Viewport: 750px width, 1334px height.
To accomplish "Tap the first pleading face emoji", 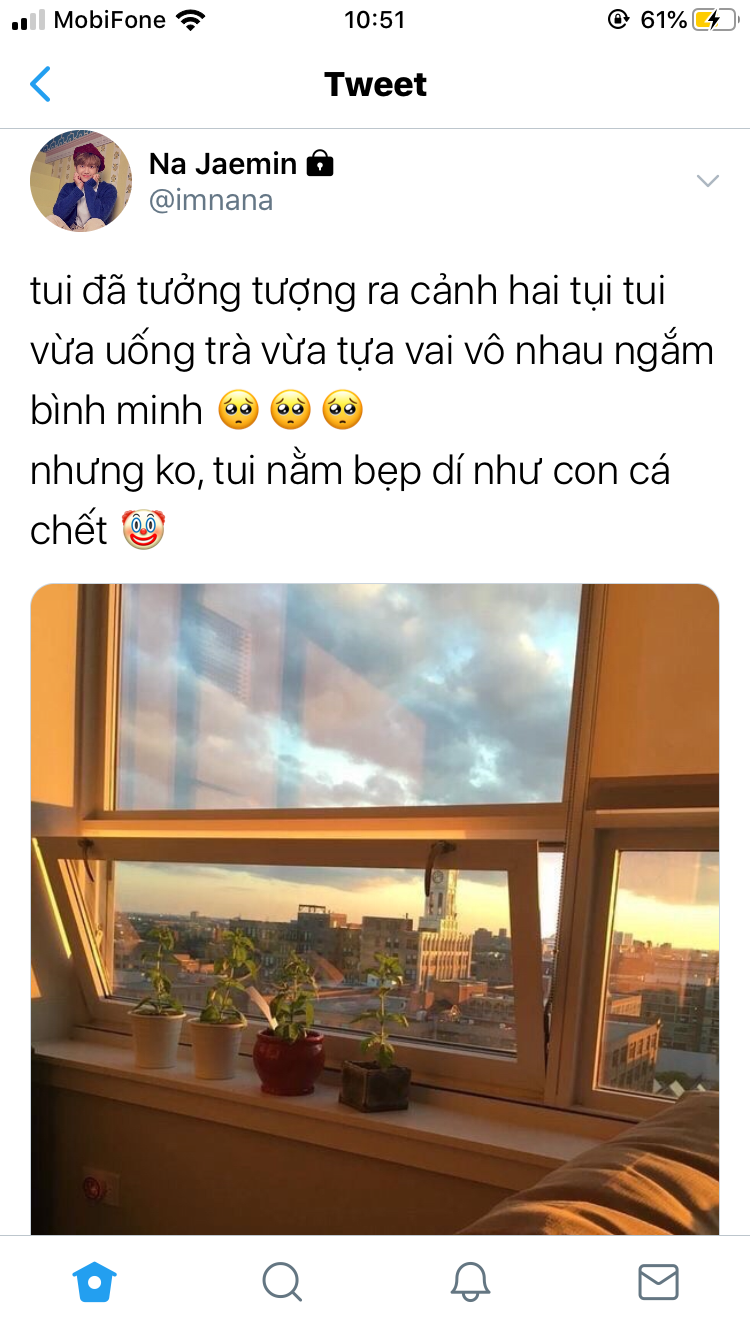I will [x=239, y=411].
